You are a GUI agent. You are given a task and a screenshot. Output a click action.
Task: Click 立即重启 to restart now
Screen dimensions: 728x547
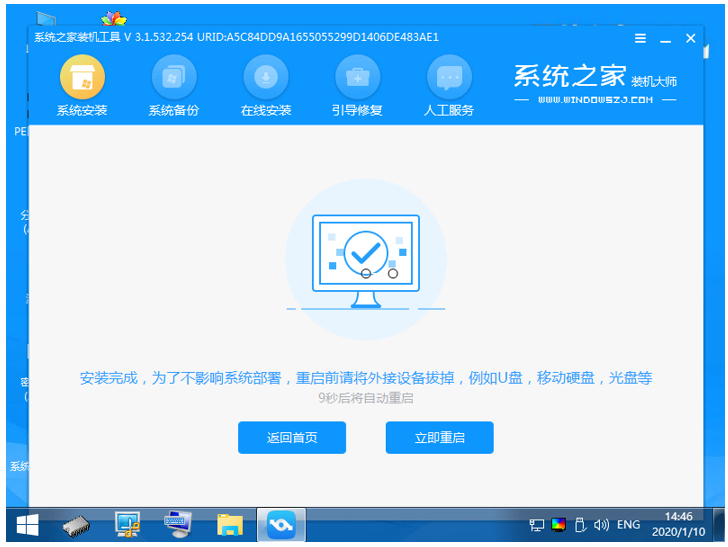click(439, 438)
